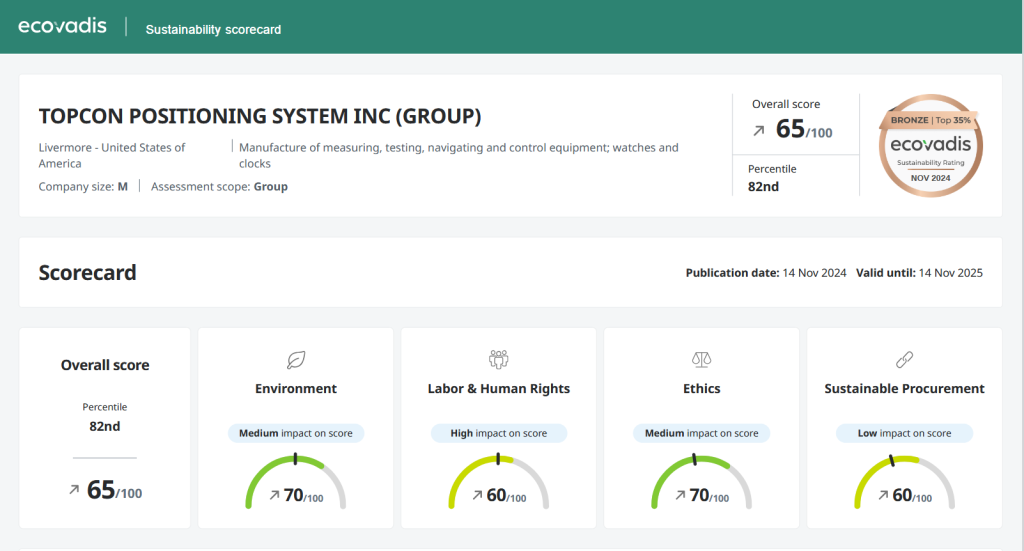Click the Company size: M label

click(83, 187)
